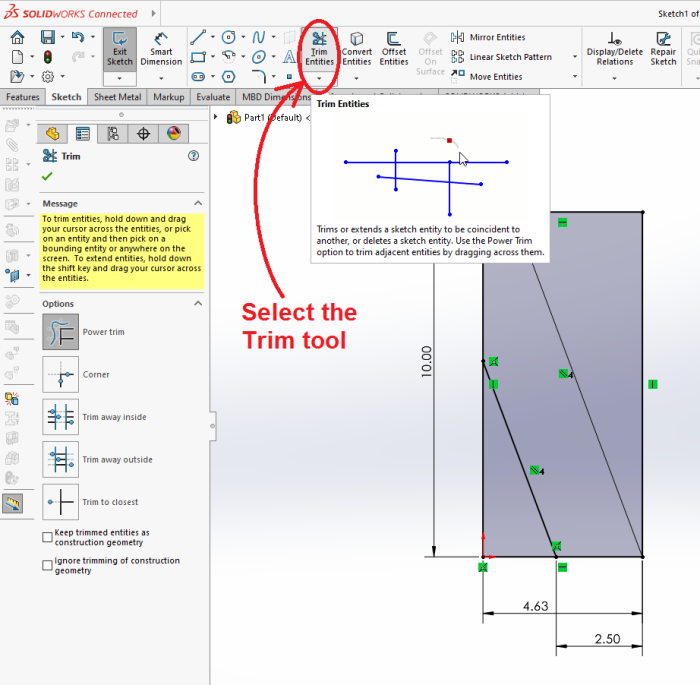The width and height of the screenshot is (700, 685).
Task: Save the document with floppy icon
Action: (x=48, y=37)
